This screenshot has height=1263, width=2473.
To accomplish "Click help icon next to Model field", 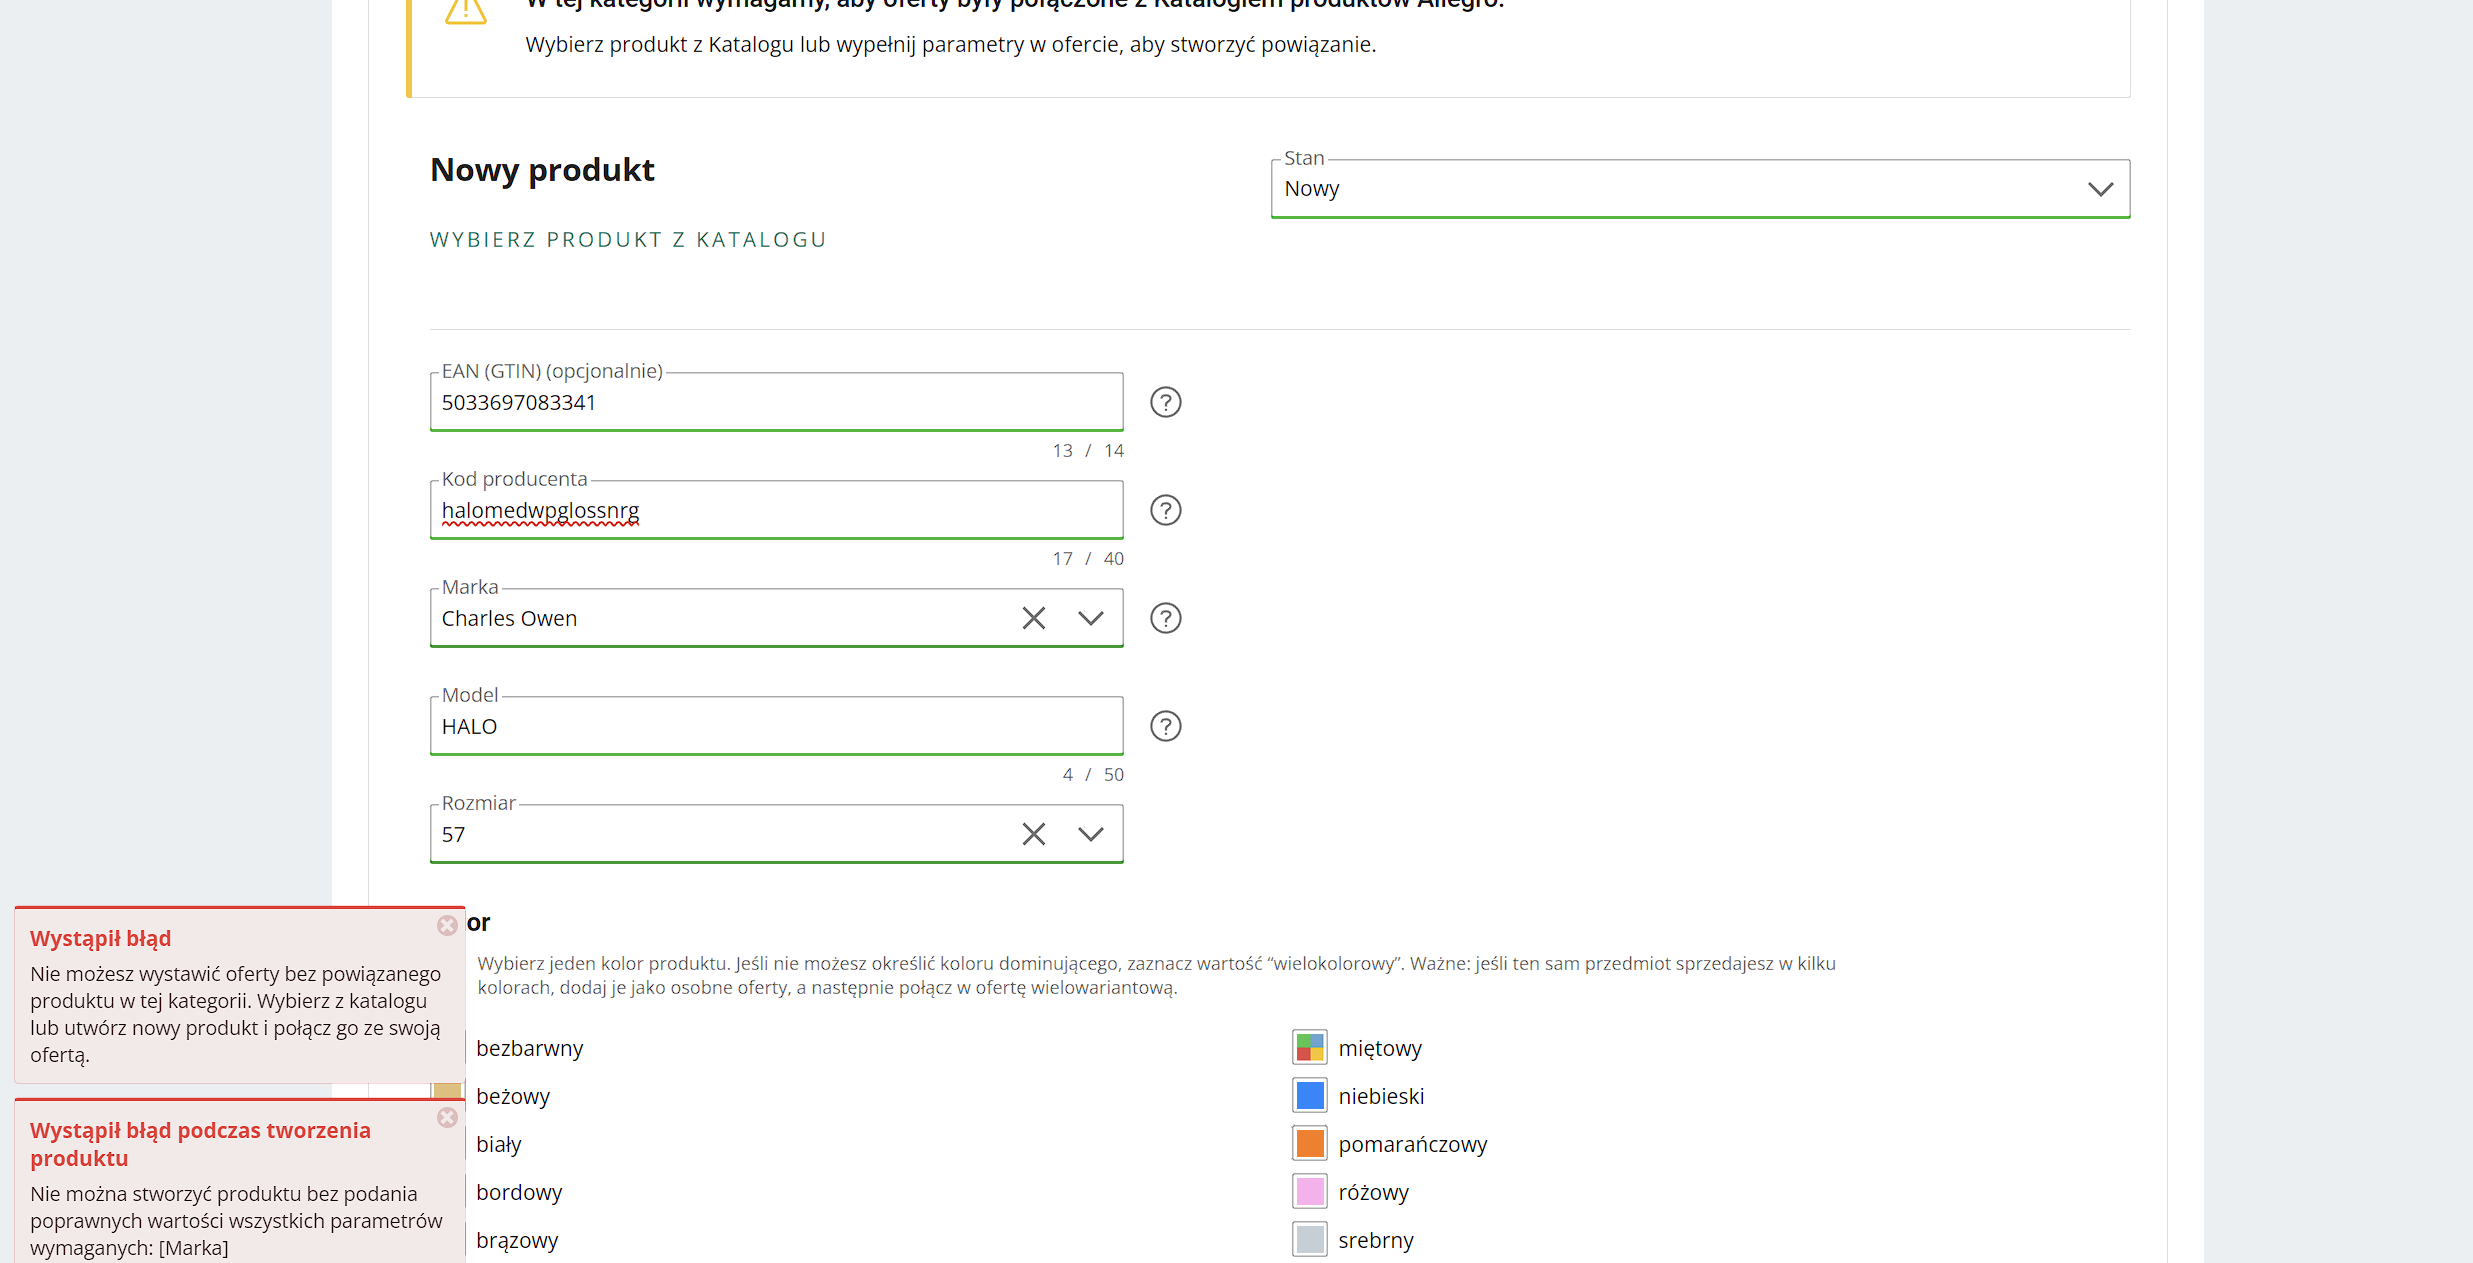I will [1165, 726].
